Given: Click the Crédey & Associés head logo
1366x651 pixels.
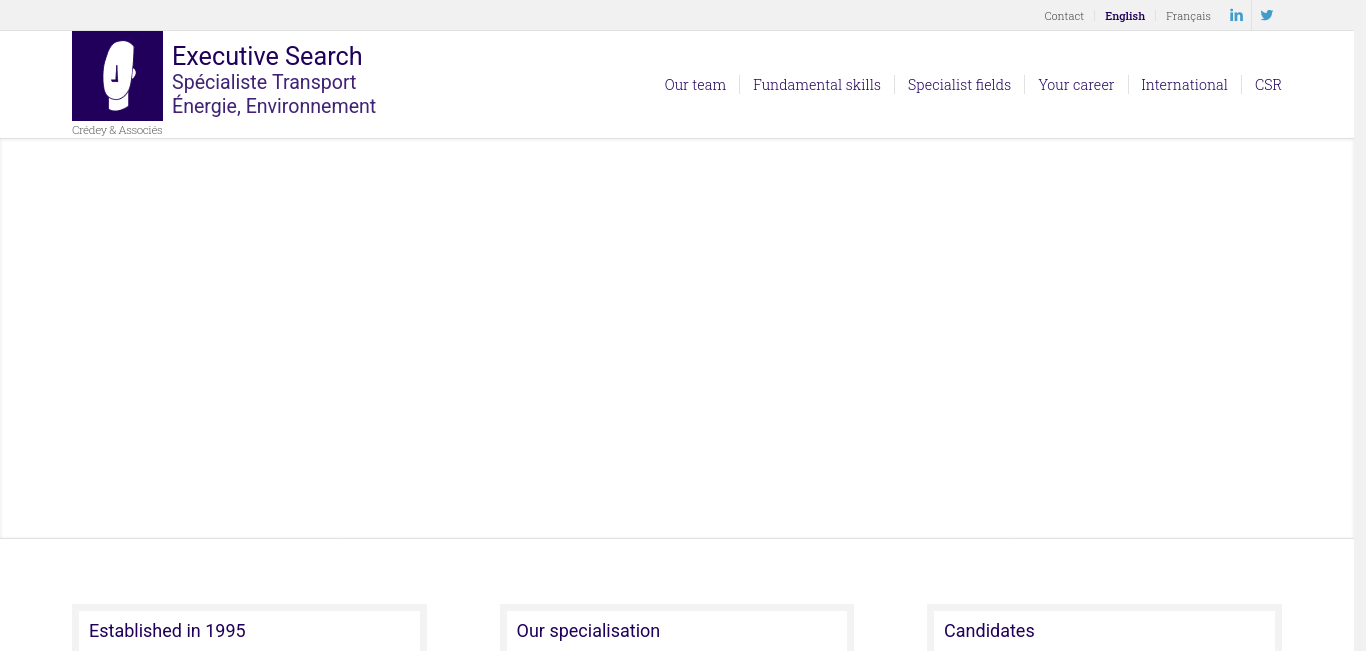Looking at the screenshot, I should (x=117, y=76).
